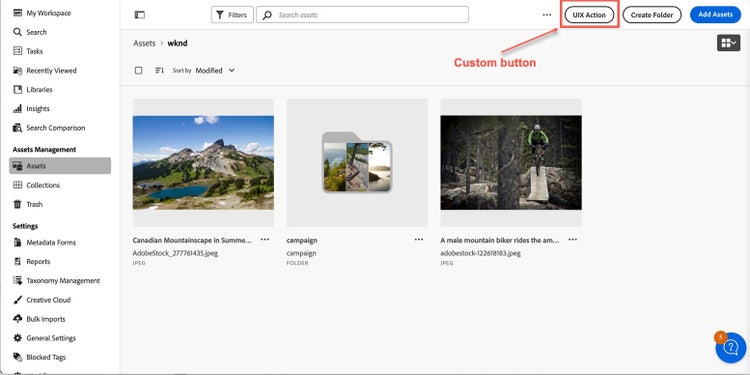This screenshot has width=750, height=375.
Task: Click the UIX Action button
Action: [589, 15]
